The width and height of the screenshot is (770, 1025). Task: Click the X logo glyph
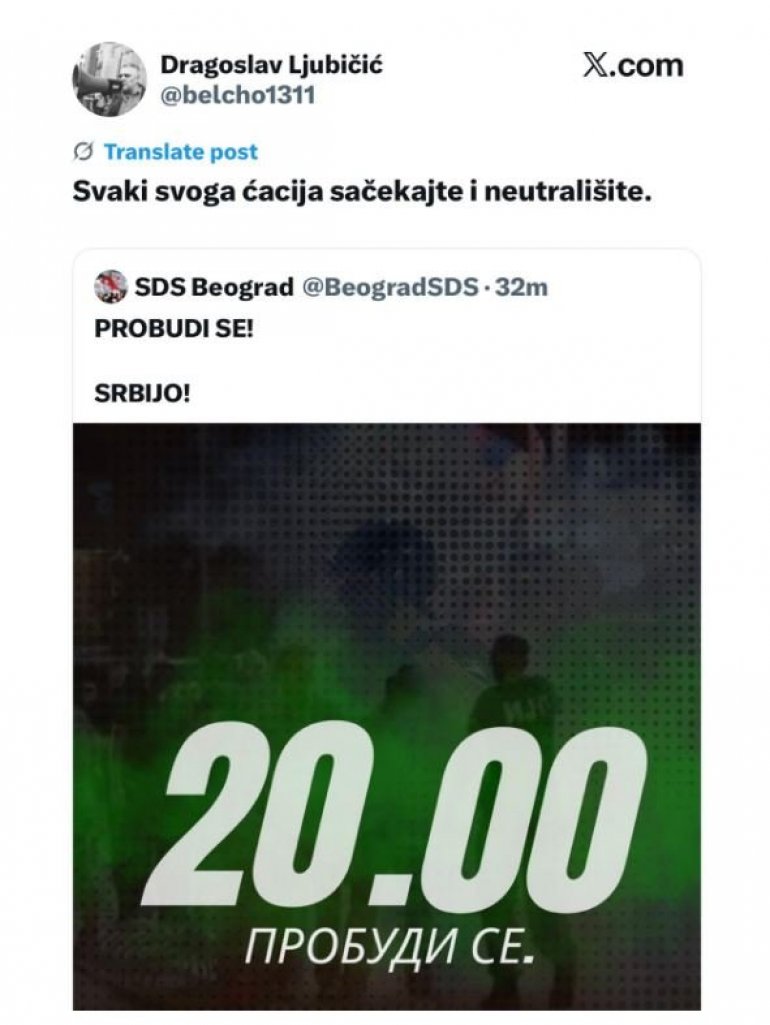click(595, 65)
